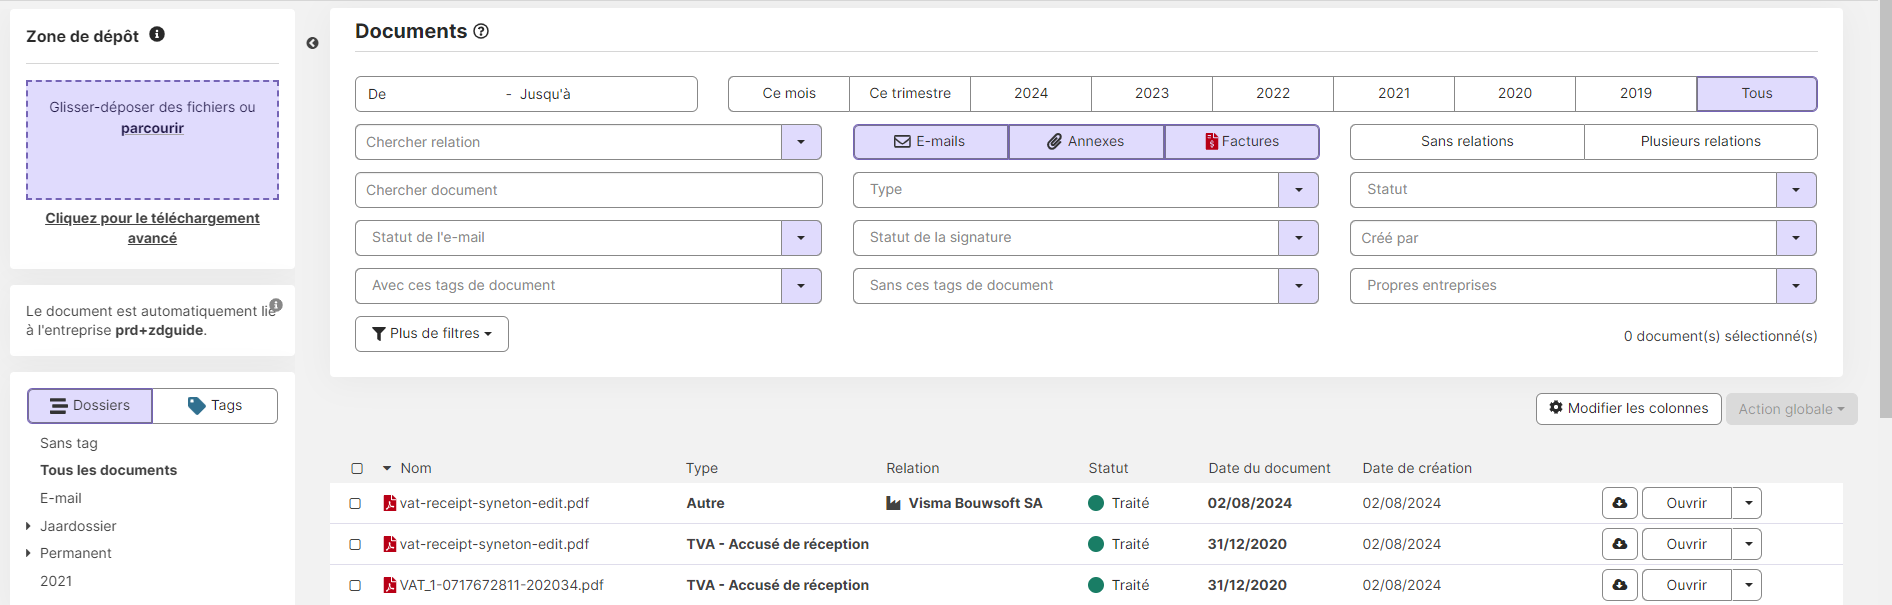Viewport: 1892px width, 605px height.
Task: Filter documents by year 2023
Action: pos(1152,93)
